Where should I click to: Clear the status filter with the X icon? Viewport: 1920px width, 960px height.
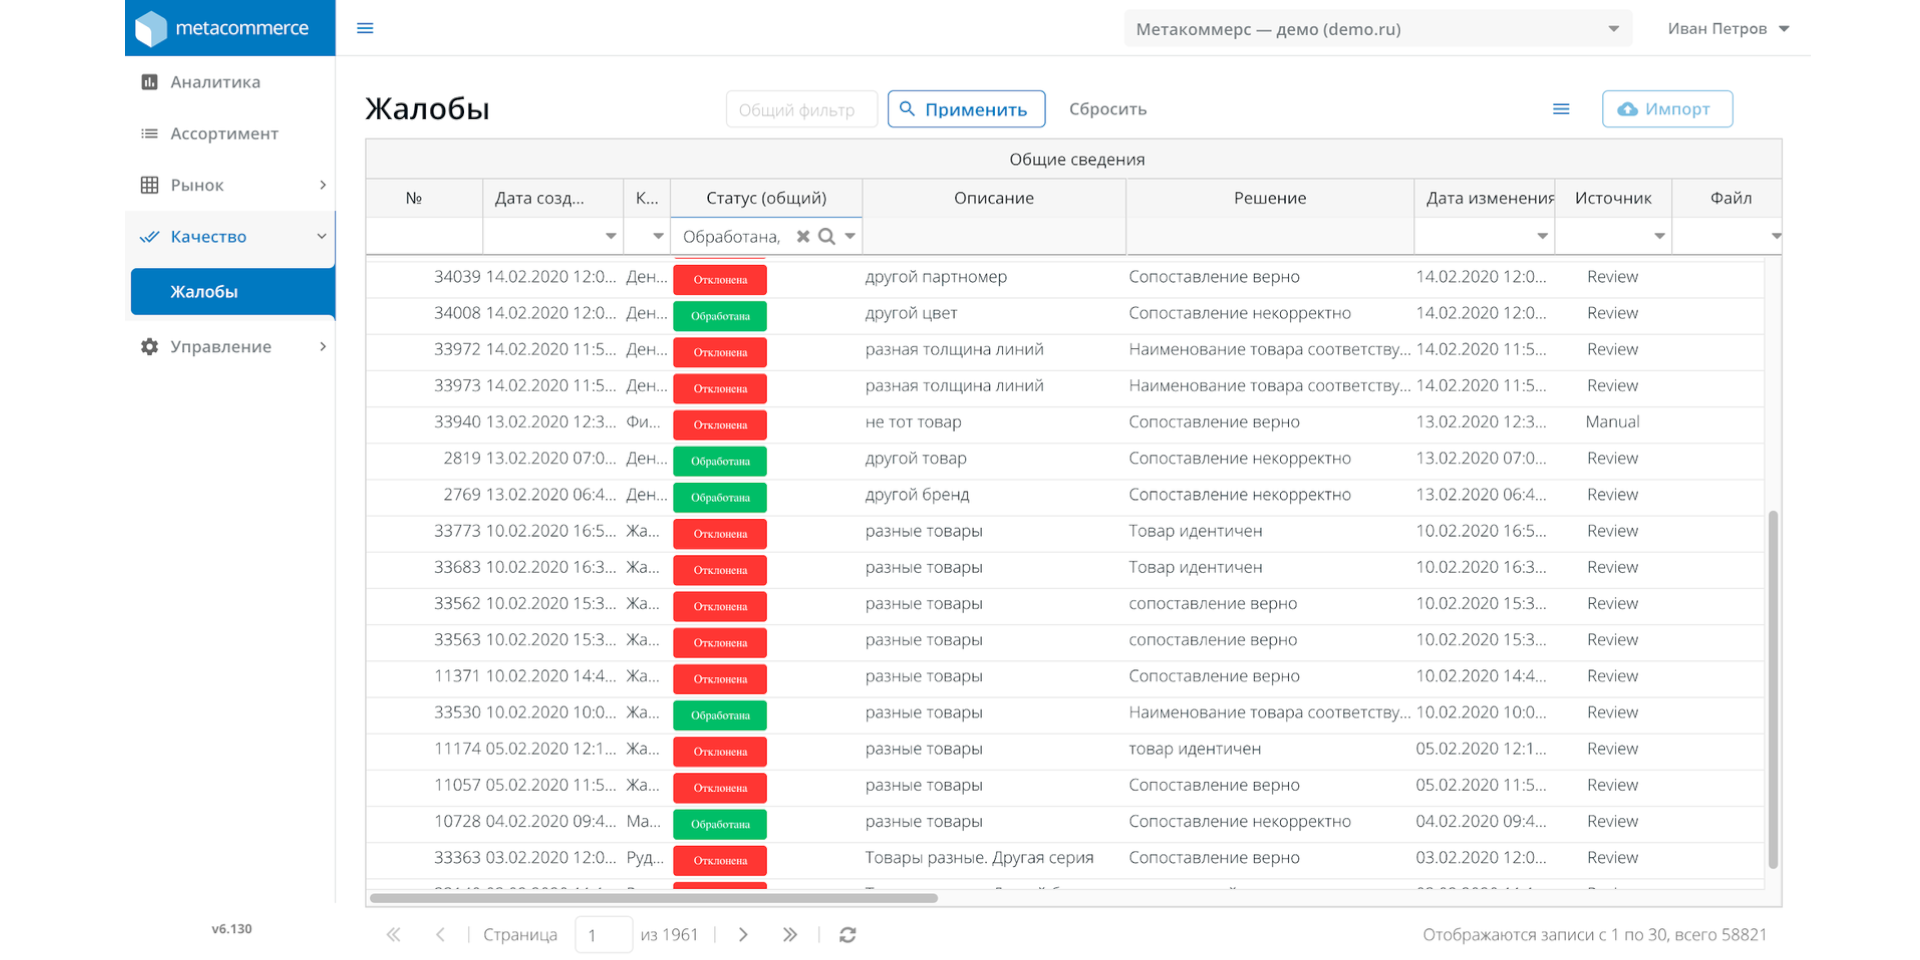pos(802,237)
